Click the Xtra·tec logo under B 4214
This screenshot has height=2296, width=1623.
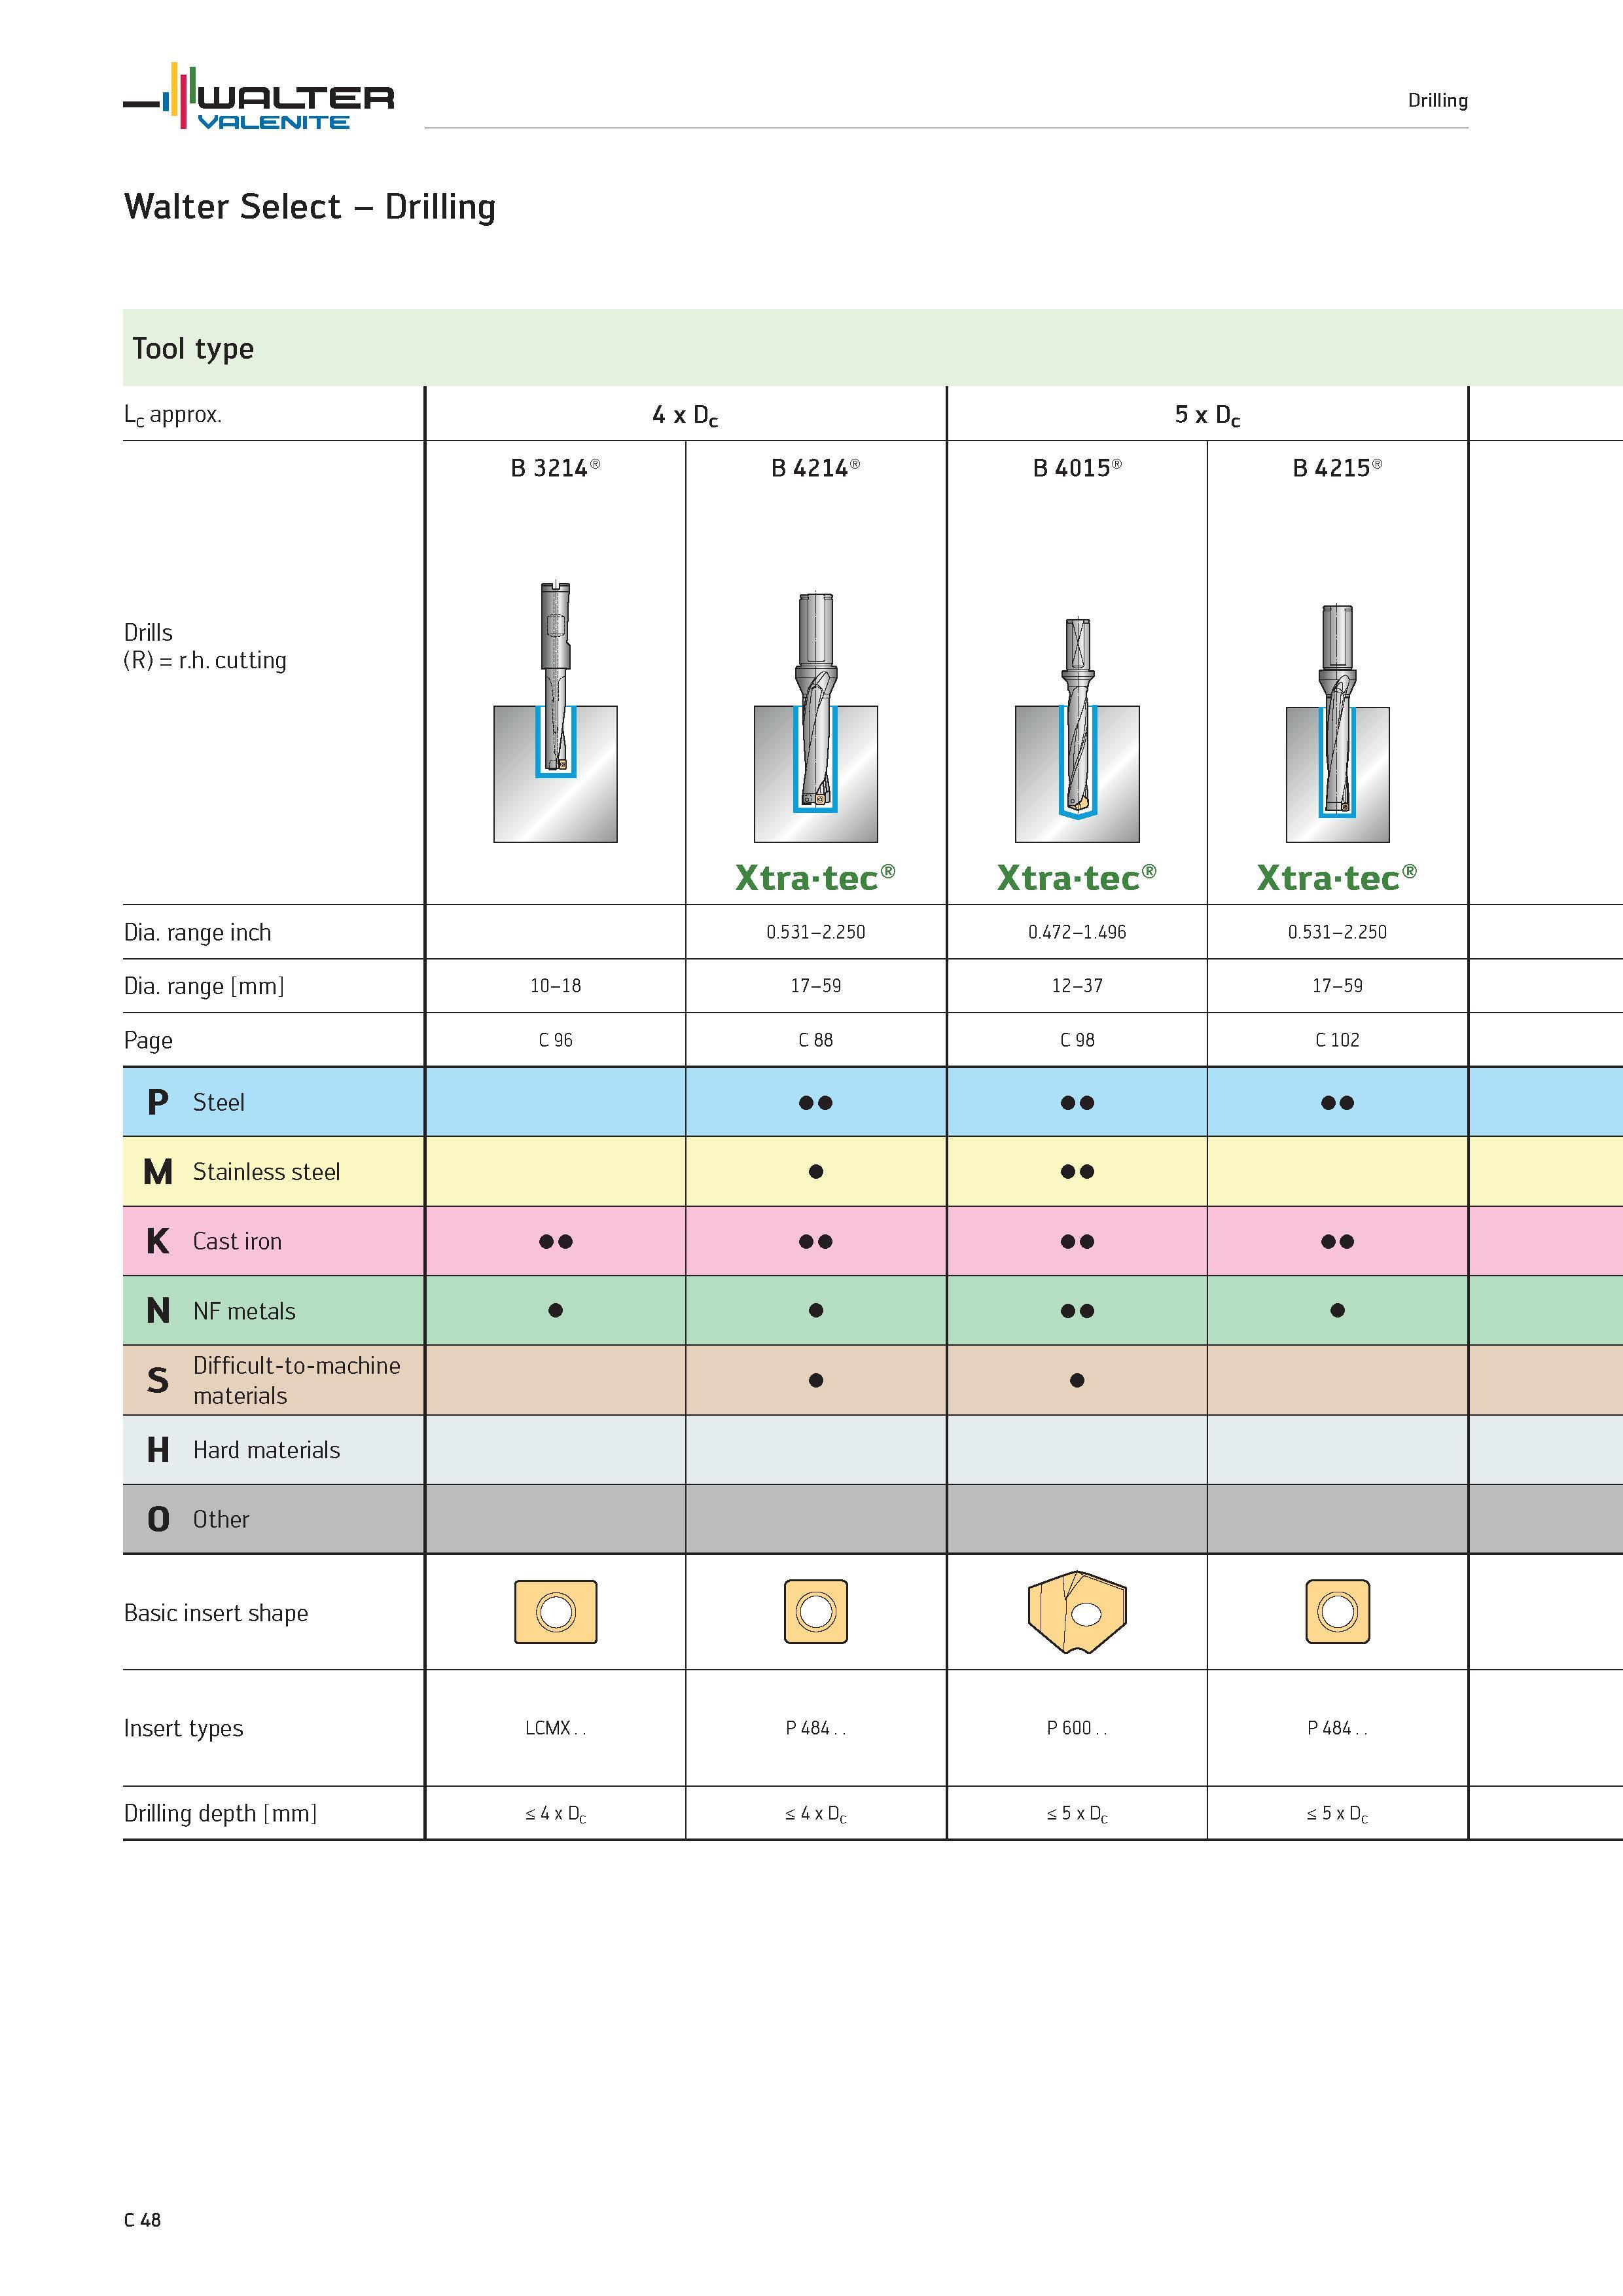point(815,877)
